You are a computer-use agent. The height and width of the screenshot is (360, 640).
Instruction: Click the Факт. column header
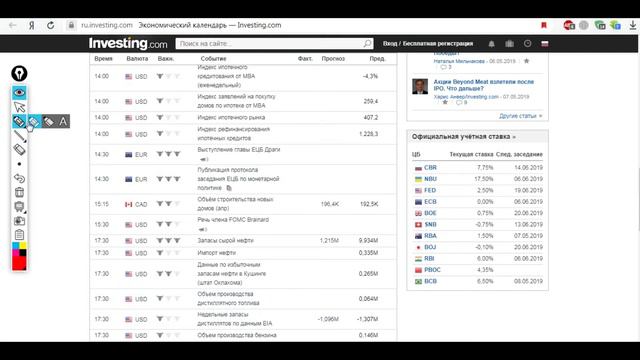point(305,59)
